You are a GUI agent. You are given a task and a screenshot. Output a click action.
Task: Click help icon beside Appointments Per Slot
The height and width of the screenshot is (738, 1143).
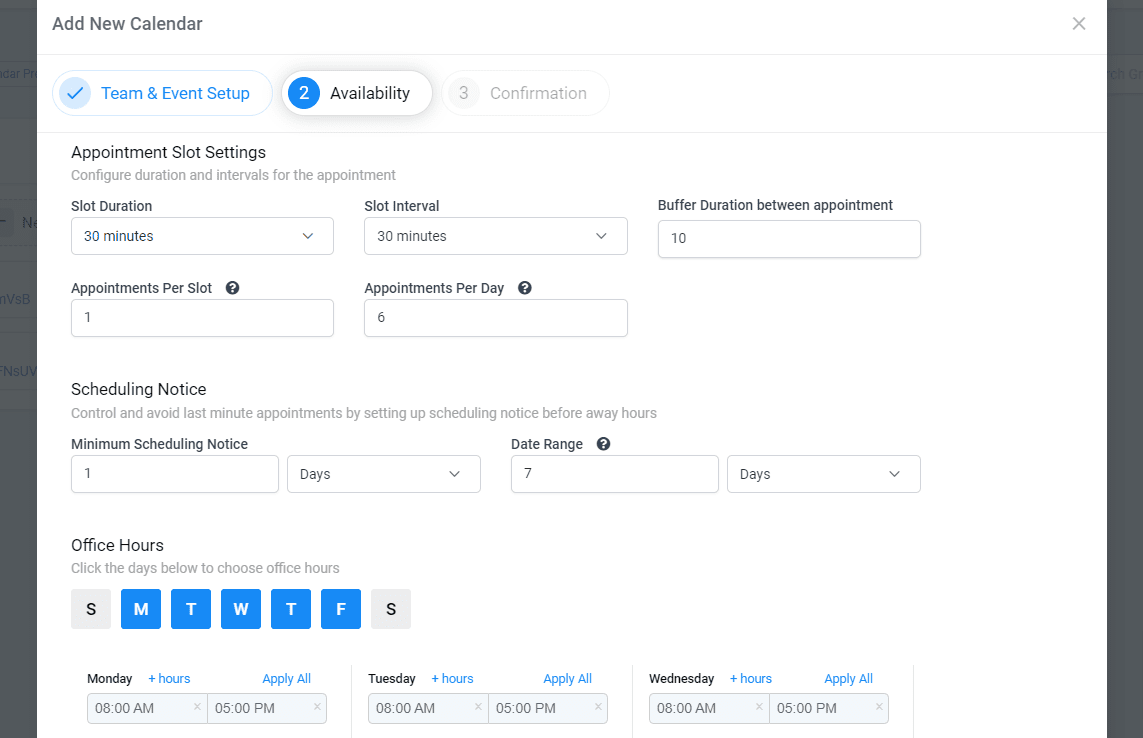coord(232,288)
